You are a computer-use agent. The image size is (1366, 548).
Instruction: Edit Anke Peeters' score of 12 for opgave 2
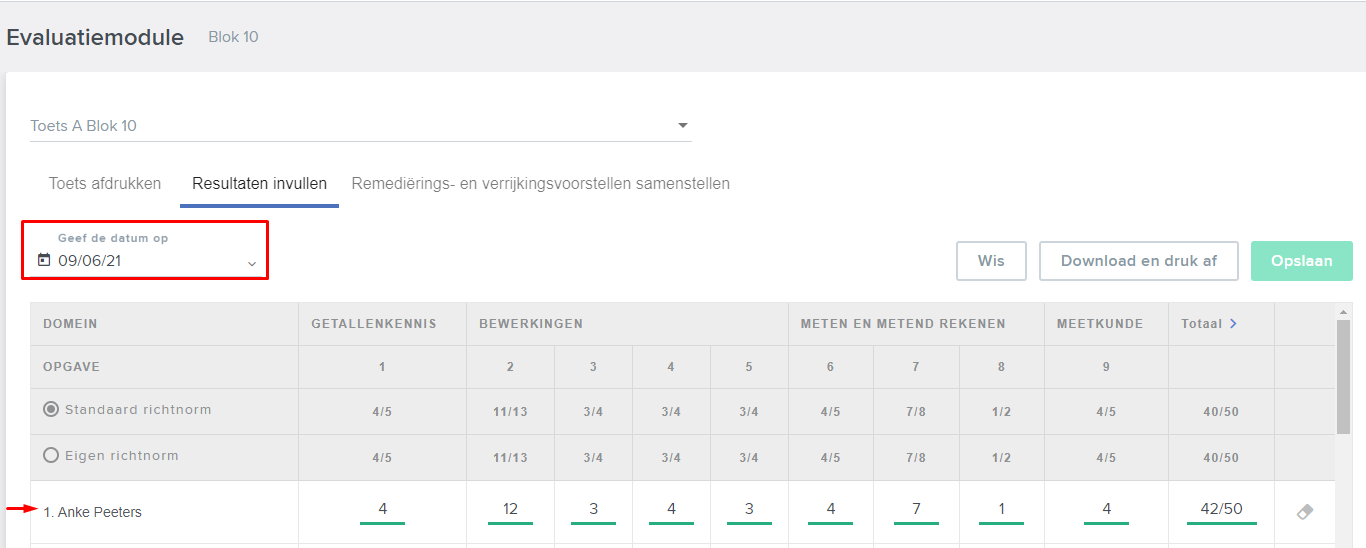click(510, 510)
